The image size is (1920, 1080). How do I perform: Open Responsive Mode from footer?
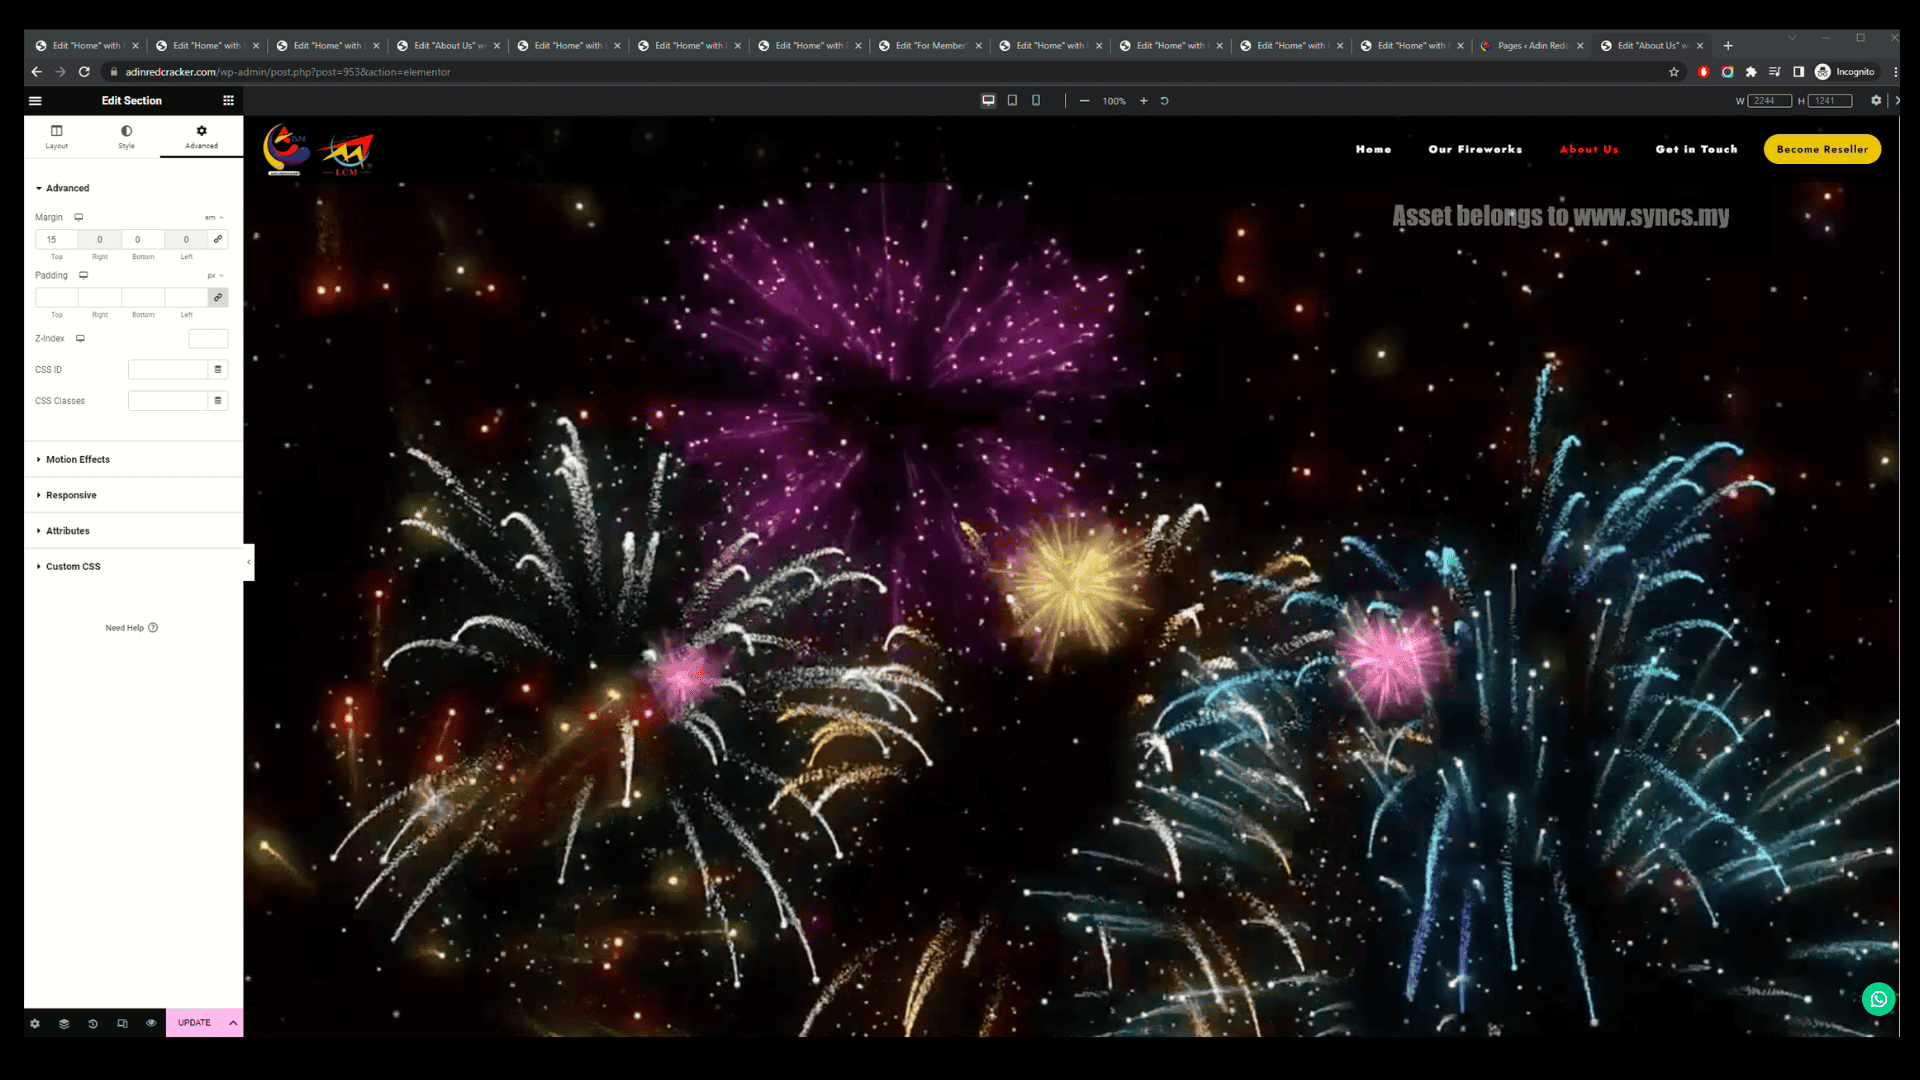click(x=122, y=1023)
